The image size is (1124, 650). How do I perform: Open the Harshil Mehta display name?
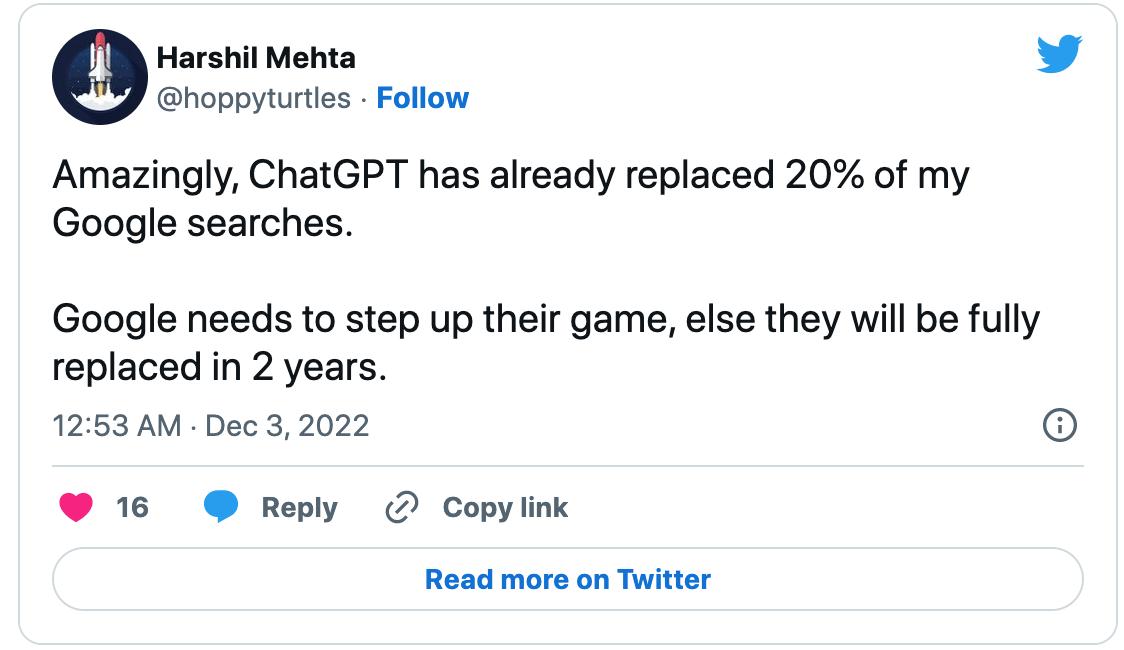point(256,58)
